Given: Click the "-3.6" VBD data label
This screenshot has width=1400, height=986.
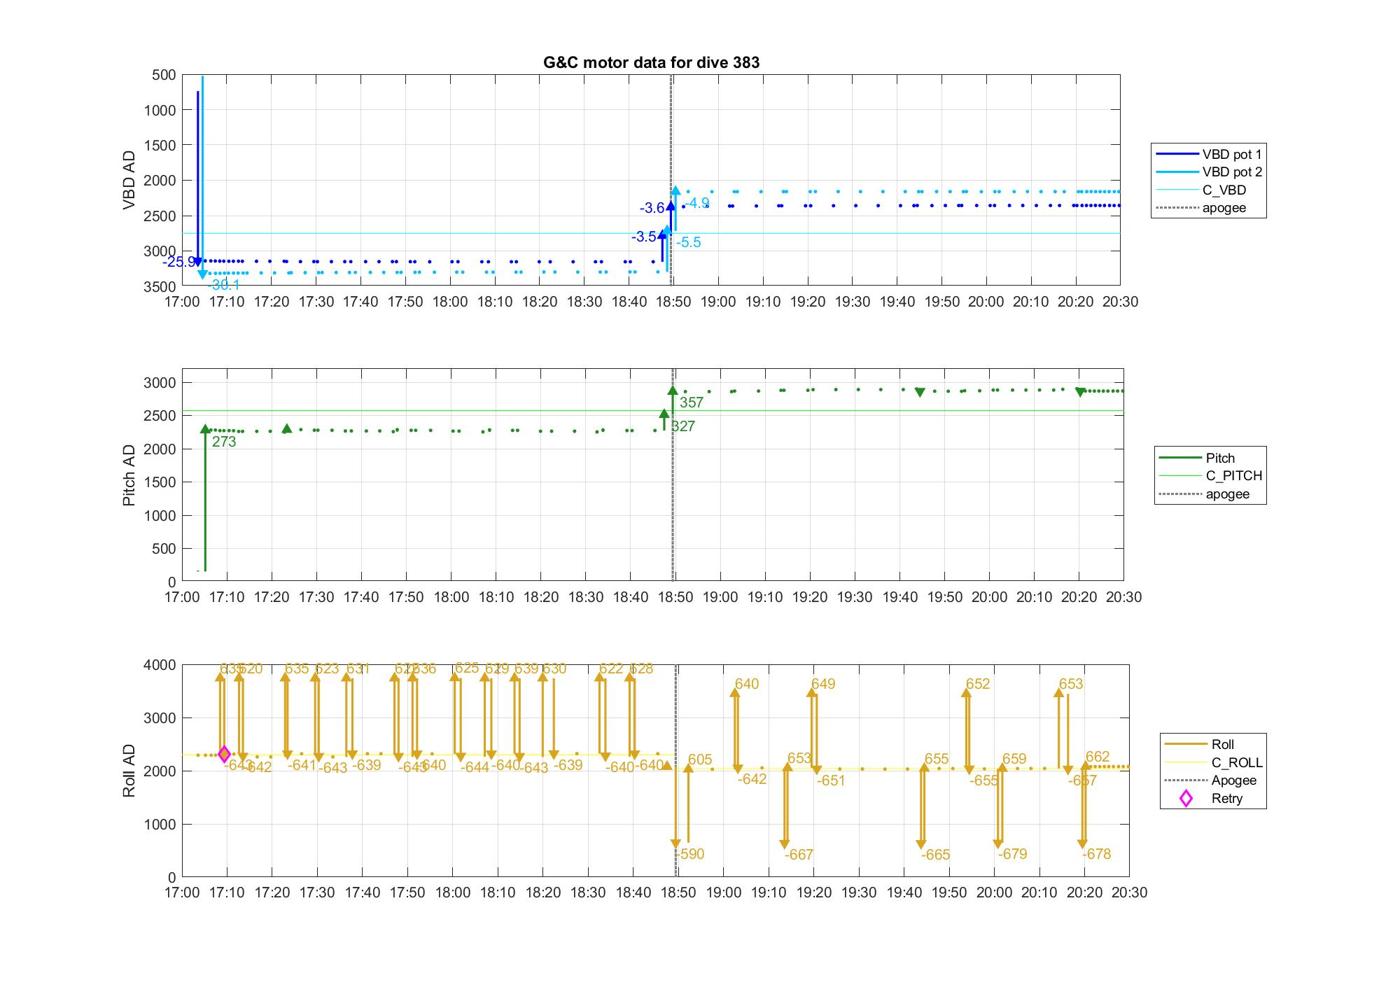Looking at the screenshot, I should tap(652, 208).
